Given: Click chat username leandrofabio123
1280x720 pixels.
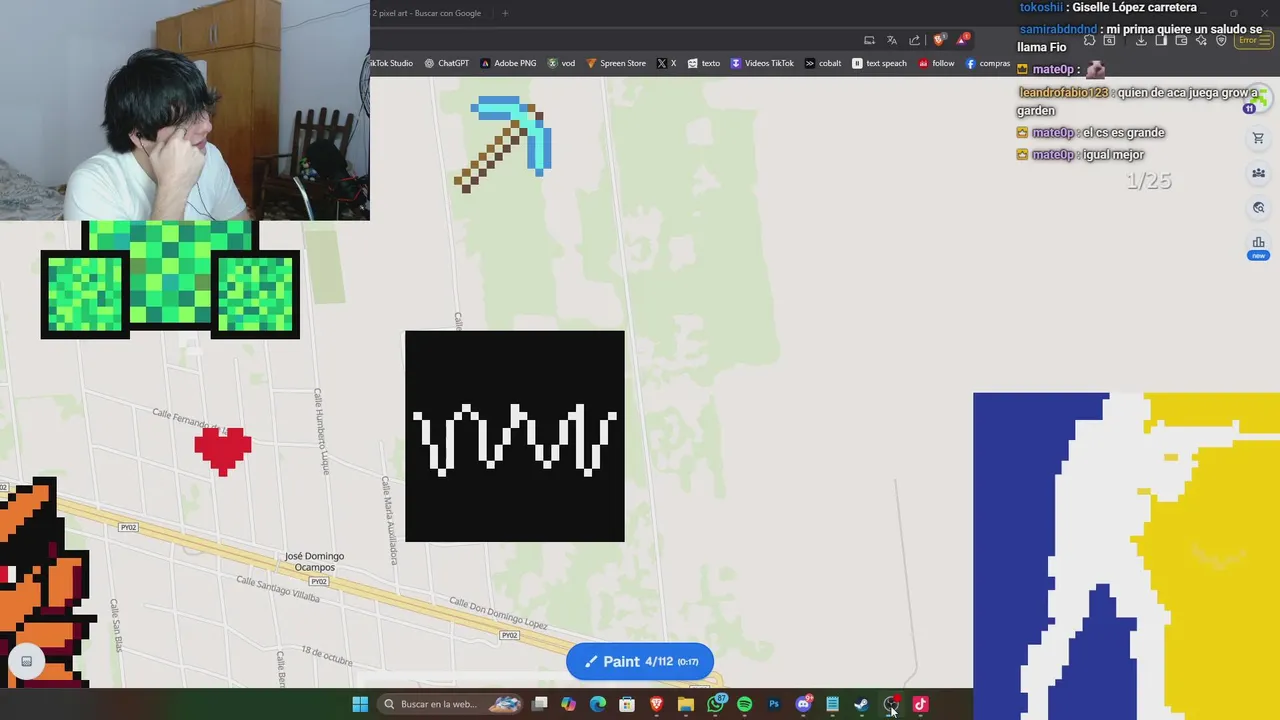Looking at the screenshot, I should (x=1063, y=92).
